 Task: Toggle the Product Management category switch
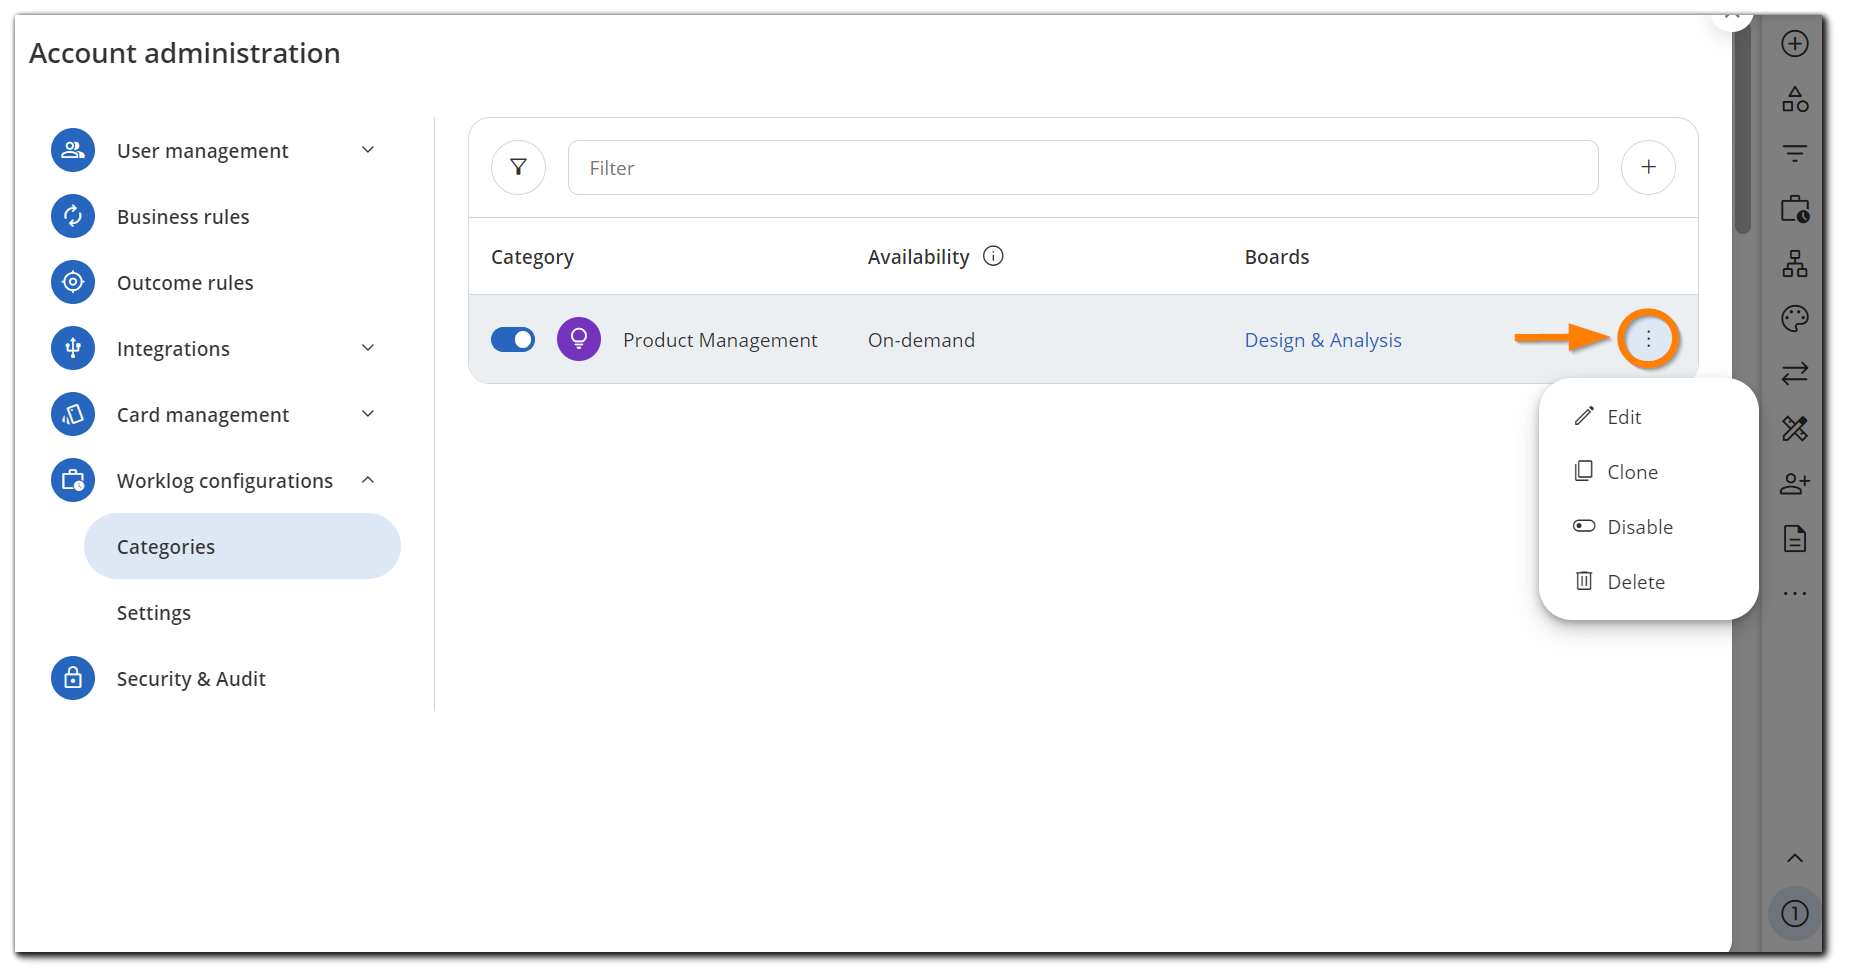click(x=512, y=339)
